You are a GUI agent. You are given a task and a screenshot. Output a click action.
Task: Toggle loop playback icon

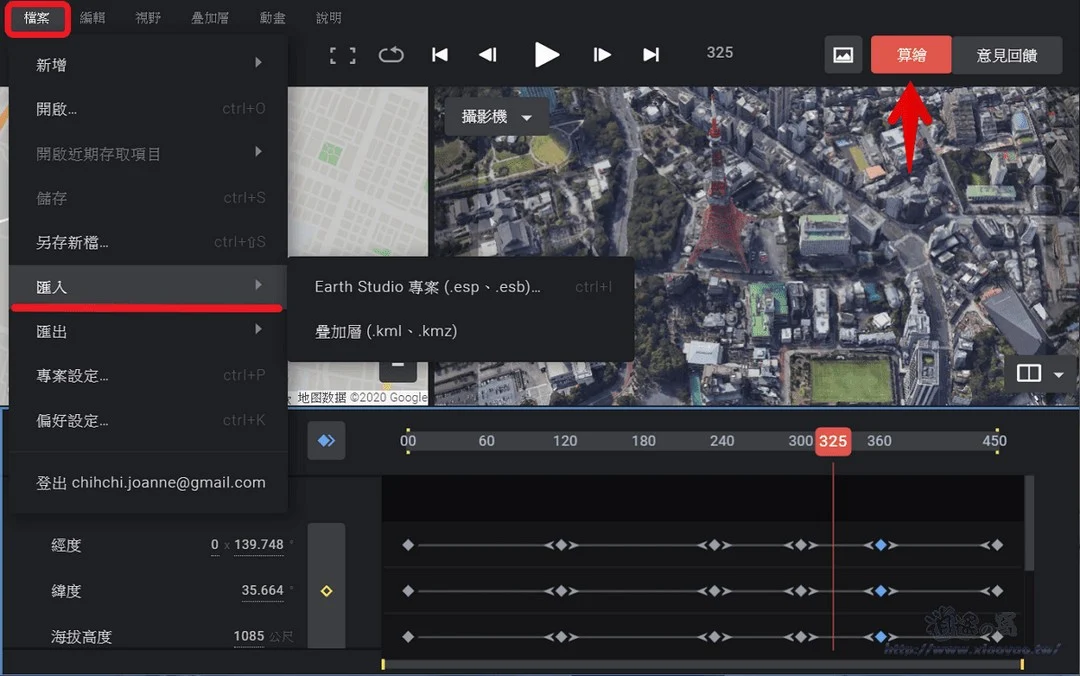391,54
